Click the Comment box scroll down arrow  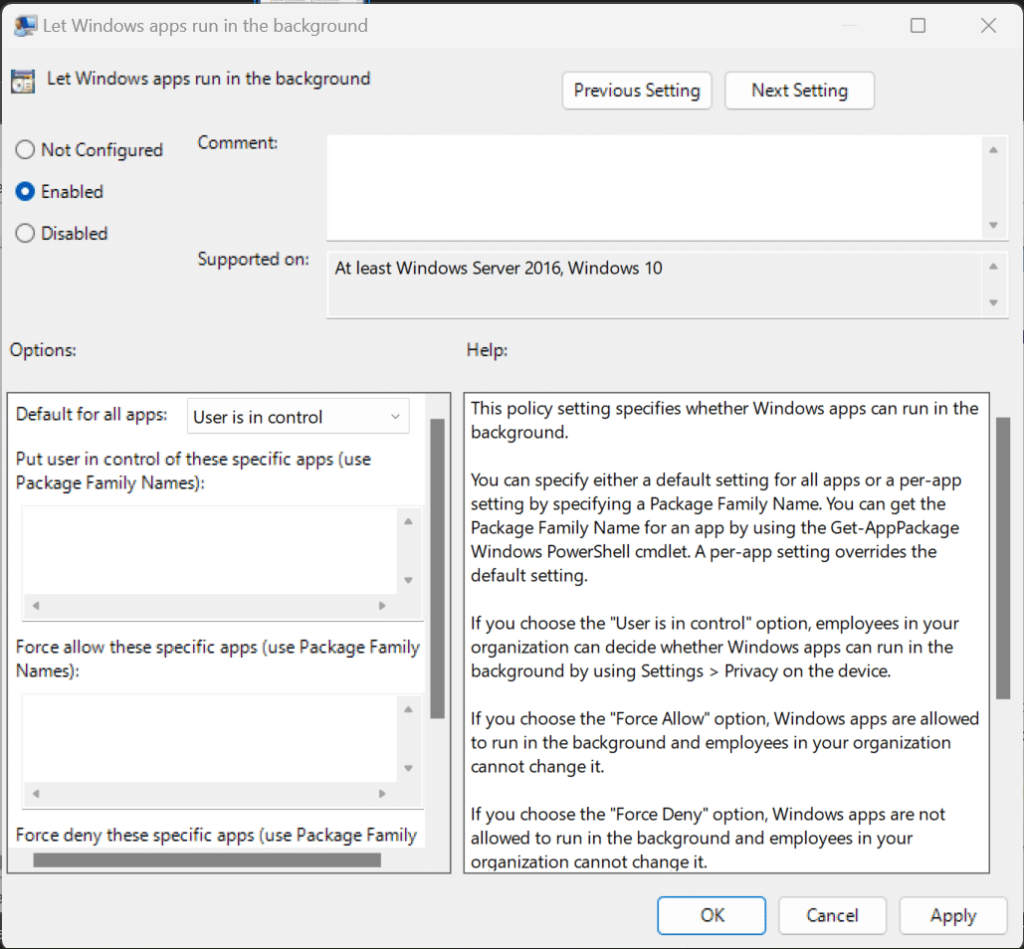(x=993, y=225)
